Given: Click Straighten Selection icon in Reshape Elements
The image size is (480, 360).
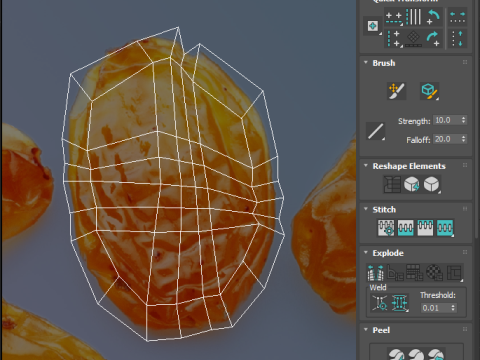Looking at the screenshot, I should [x=392, y=184].
